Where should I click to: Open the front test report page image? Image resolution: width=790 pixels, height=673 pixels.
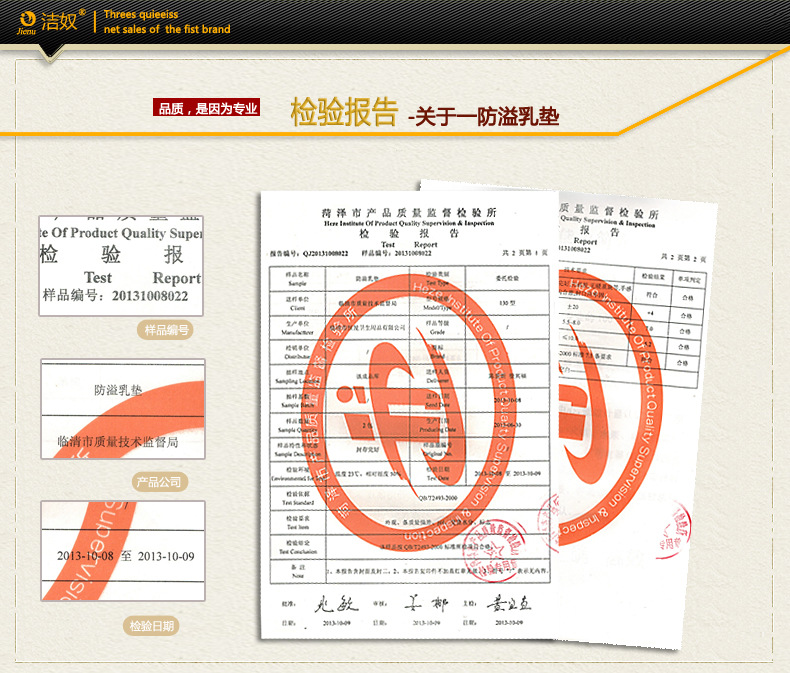pyautogui.click(x=410, y=416)
